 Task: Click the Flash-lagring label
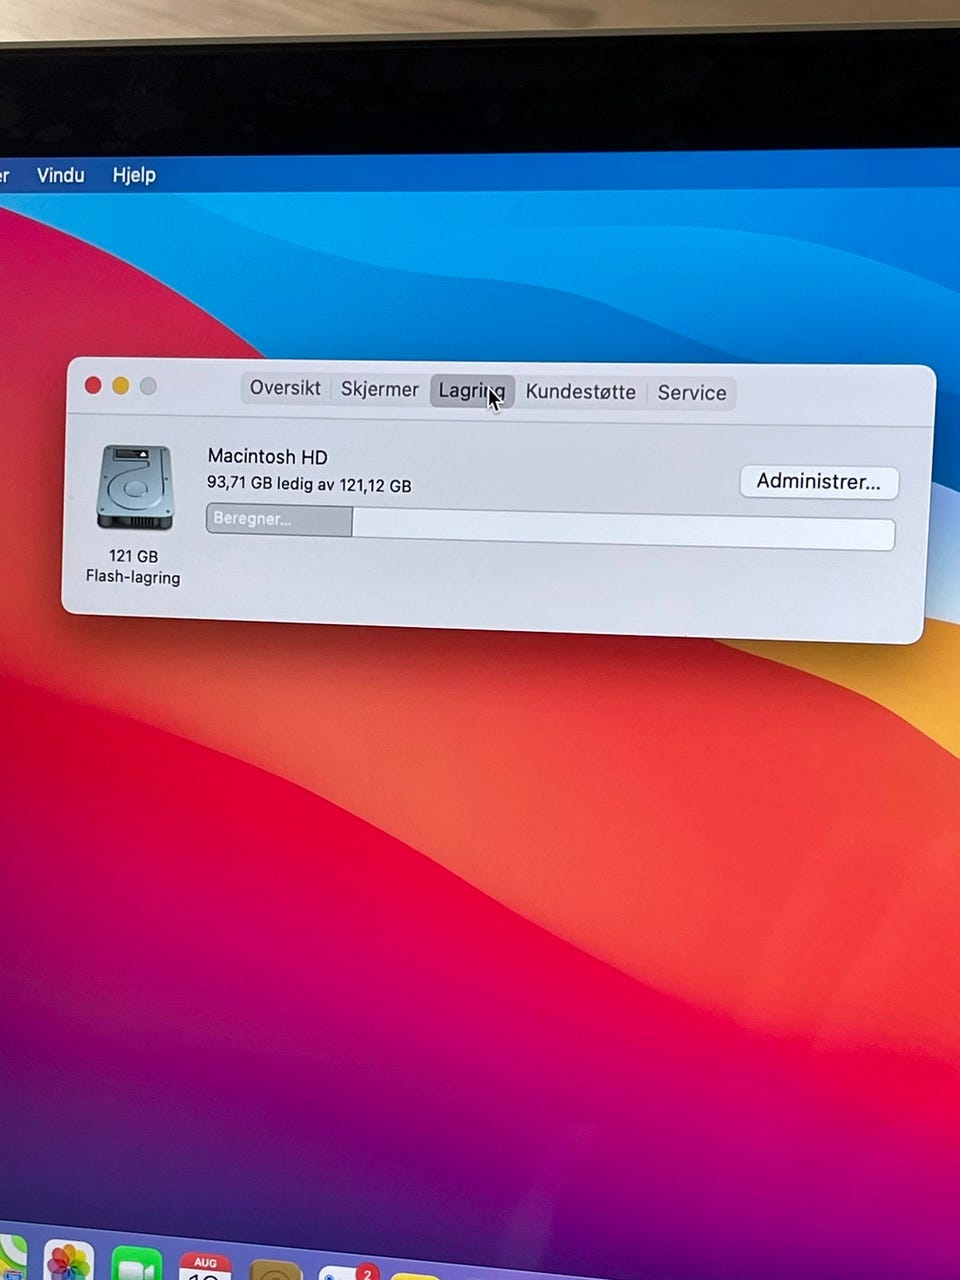[133, 577]
